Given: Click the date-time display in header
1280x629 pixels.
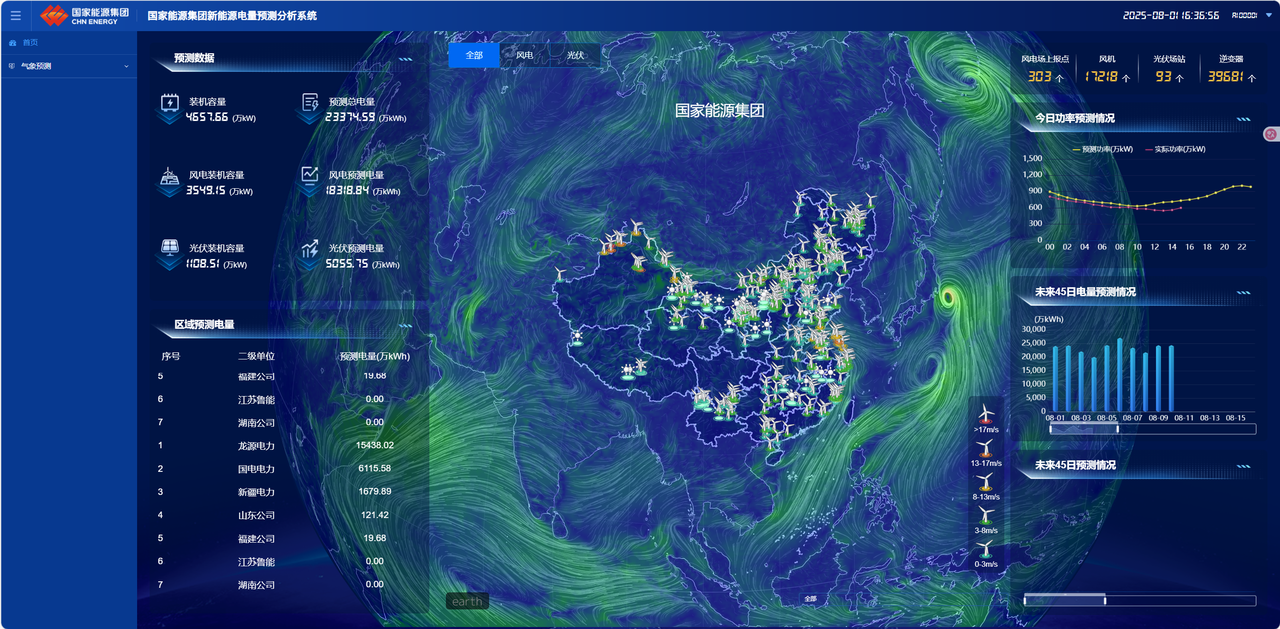Looking at the screenshot, I should [x=1171, y=16].
